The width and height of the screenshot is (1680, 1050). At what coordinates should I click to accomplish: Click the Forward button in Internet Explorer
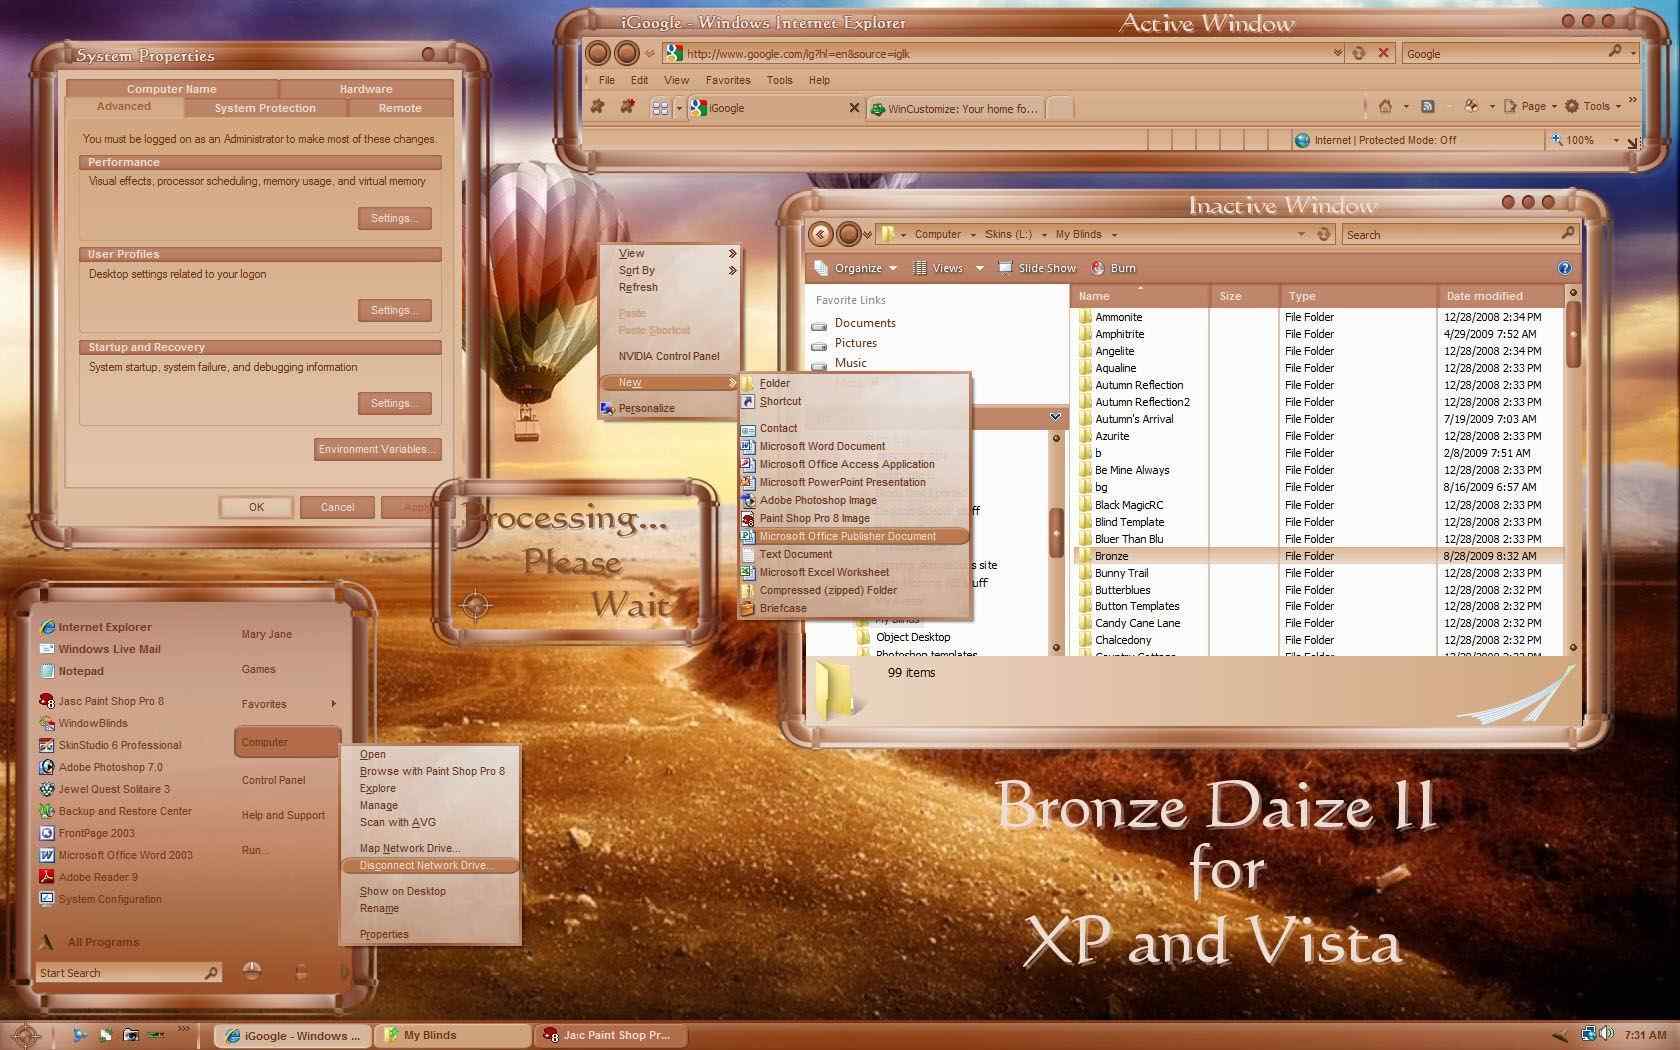pos(627,53)
